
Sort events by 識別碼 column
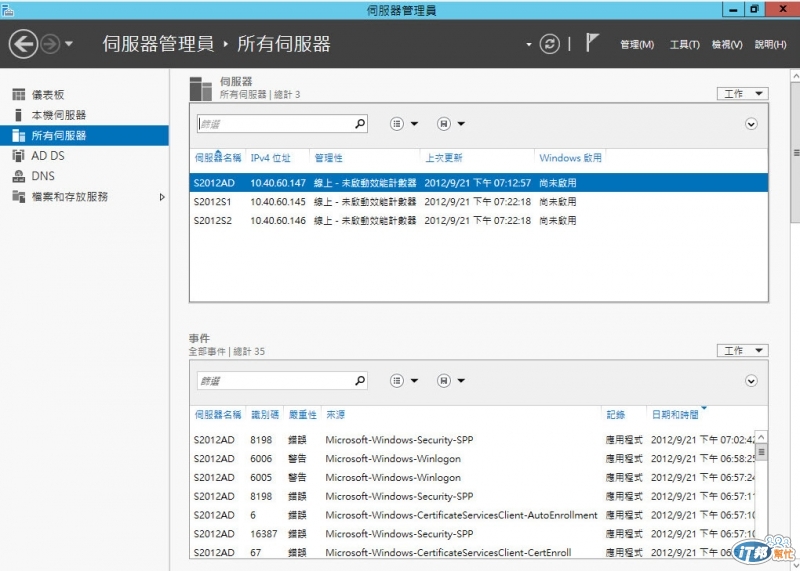(265, 415)
